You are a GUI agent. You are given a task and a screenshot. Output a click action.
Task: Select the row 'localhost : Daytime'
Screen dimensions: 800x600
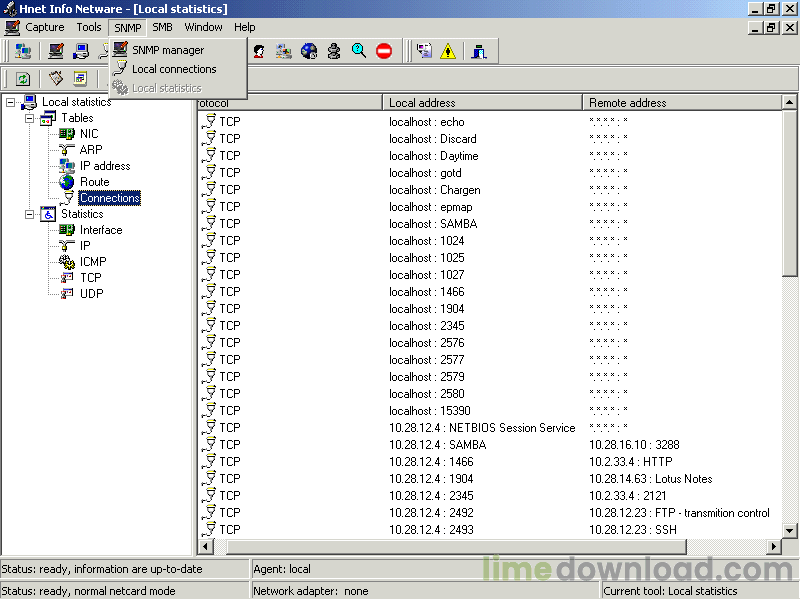[x=490, y=156]
